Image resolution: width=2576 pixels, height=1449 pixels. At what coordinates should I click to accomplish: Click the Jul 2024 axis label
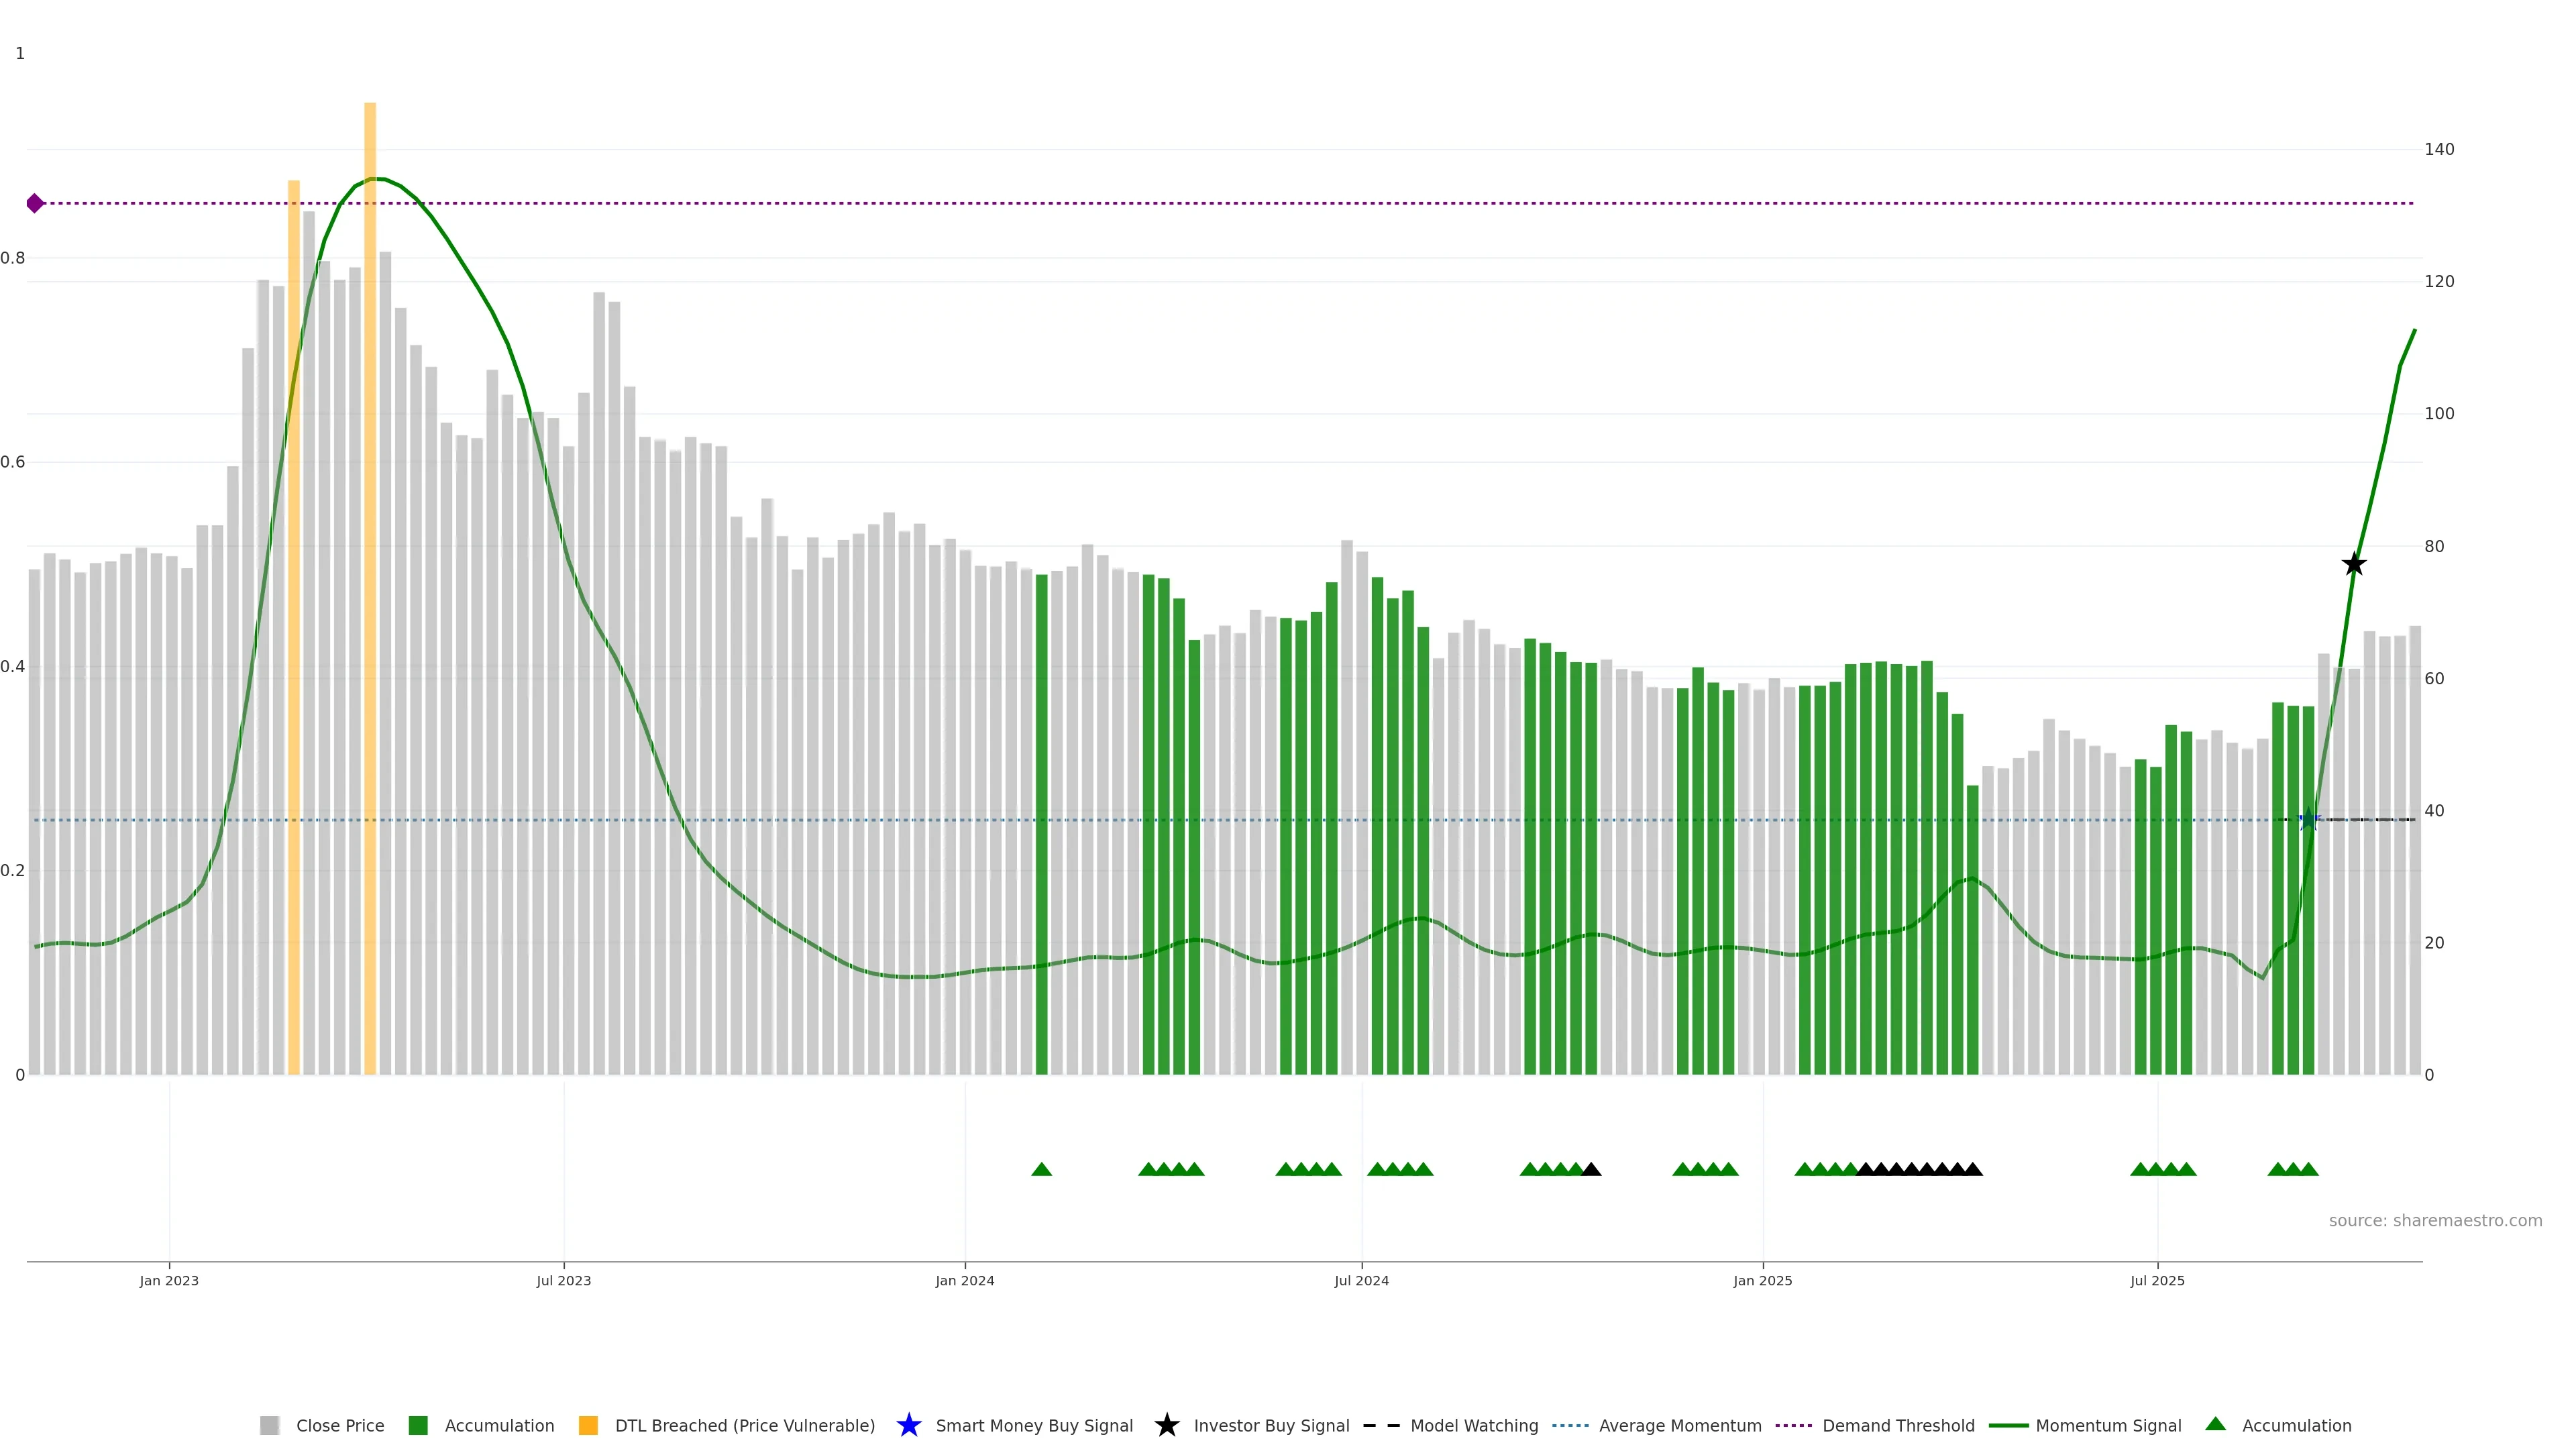(1361, 1281)
